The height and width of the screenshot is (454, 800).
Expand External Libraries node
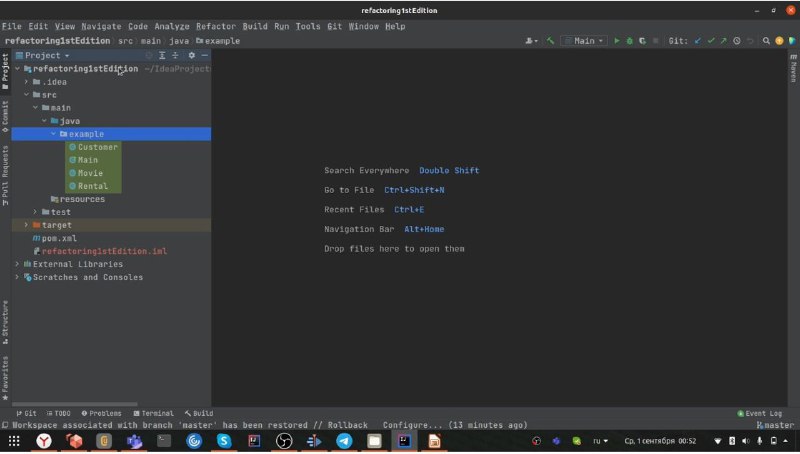pos(18,264)
